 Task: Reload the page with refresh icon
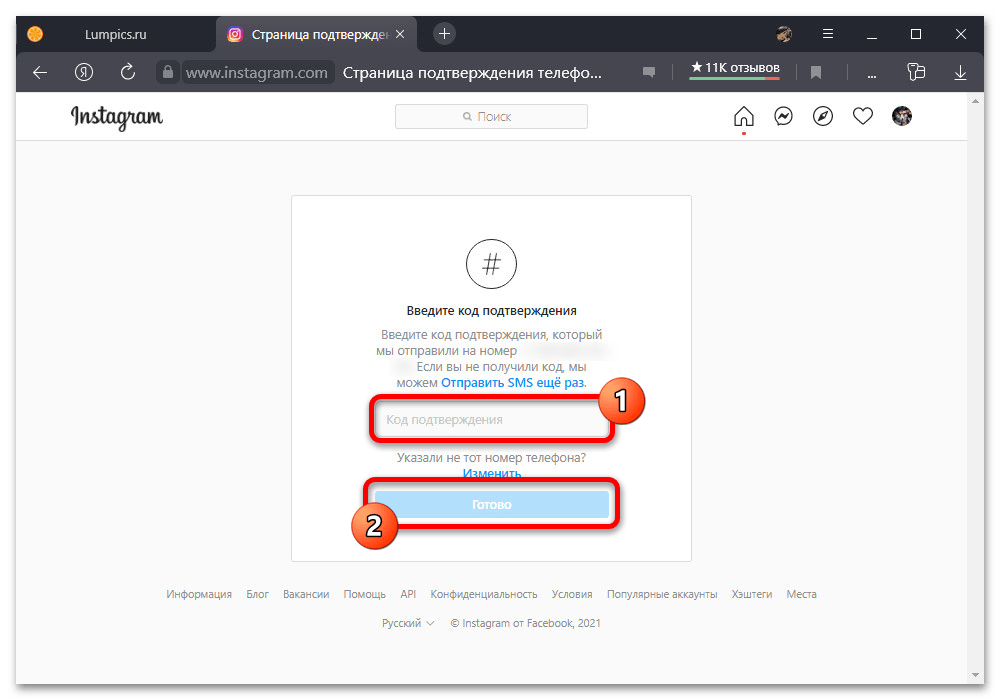(x=127, y=72)
